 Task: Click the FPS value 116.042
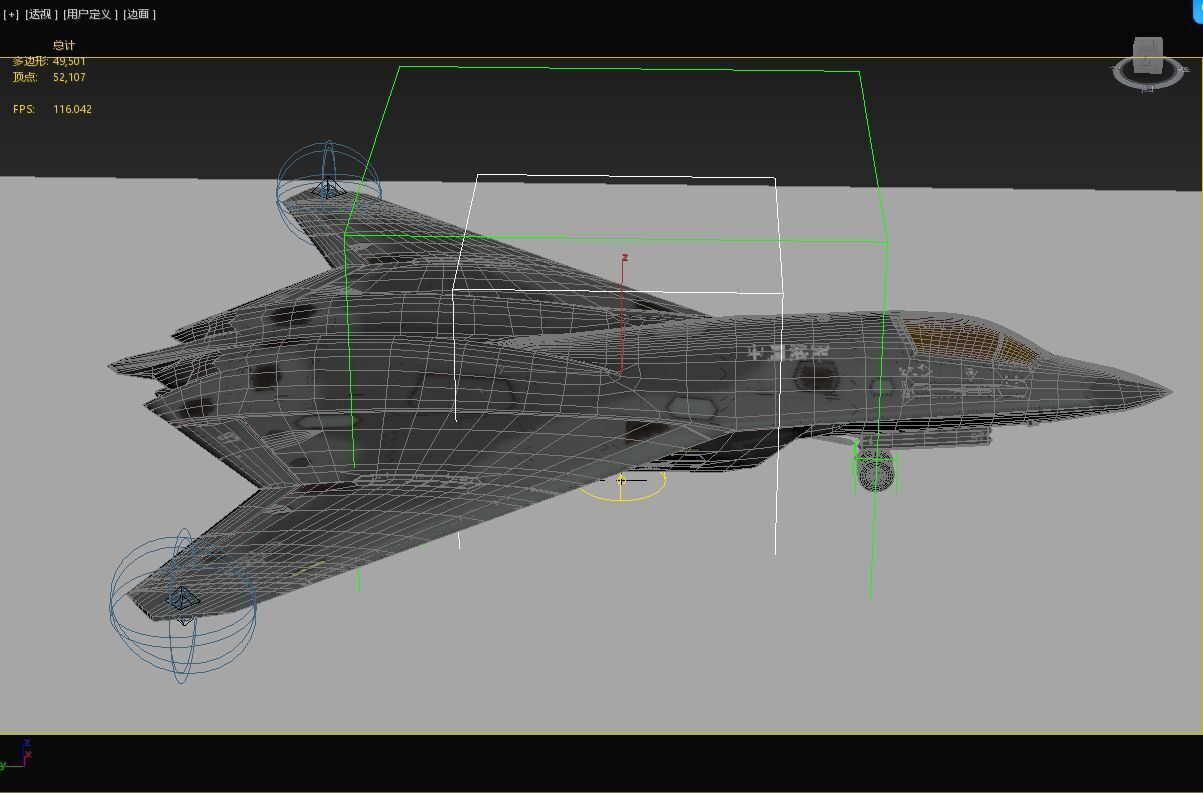coord(72,109)
